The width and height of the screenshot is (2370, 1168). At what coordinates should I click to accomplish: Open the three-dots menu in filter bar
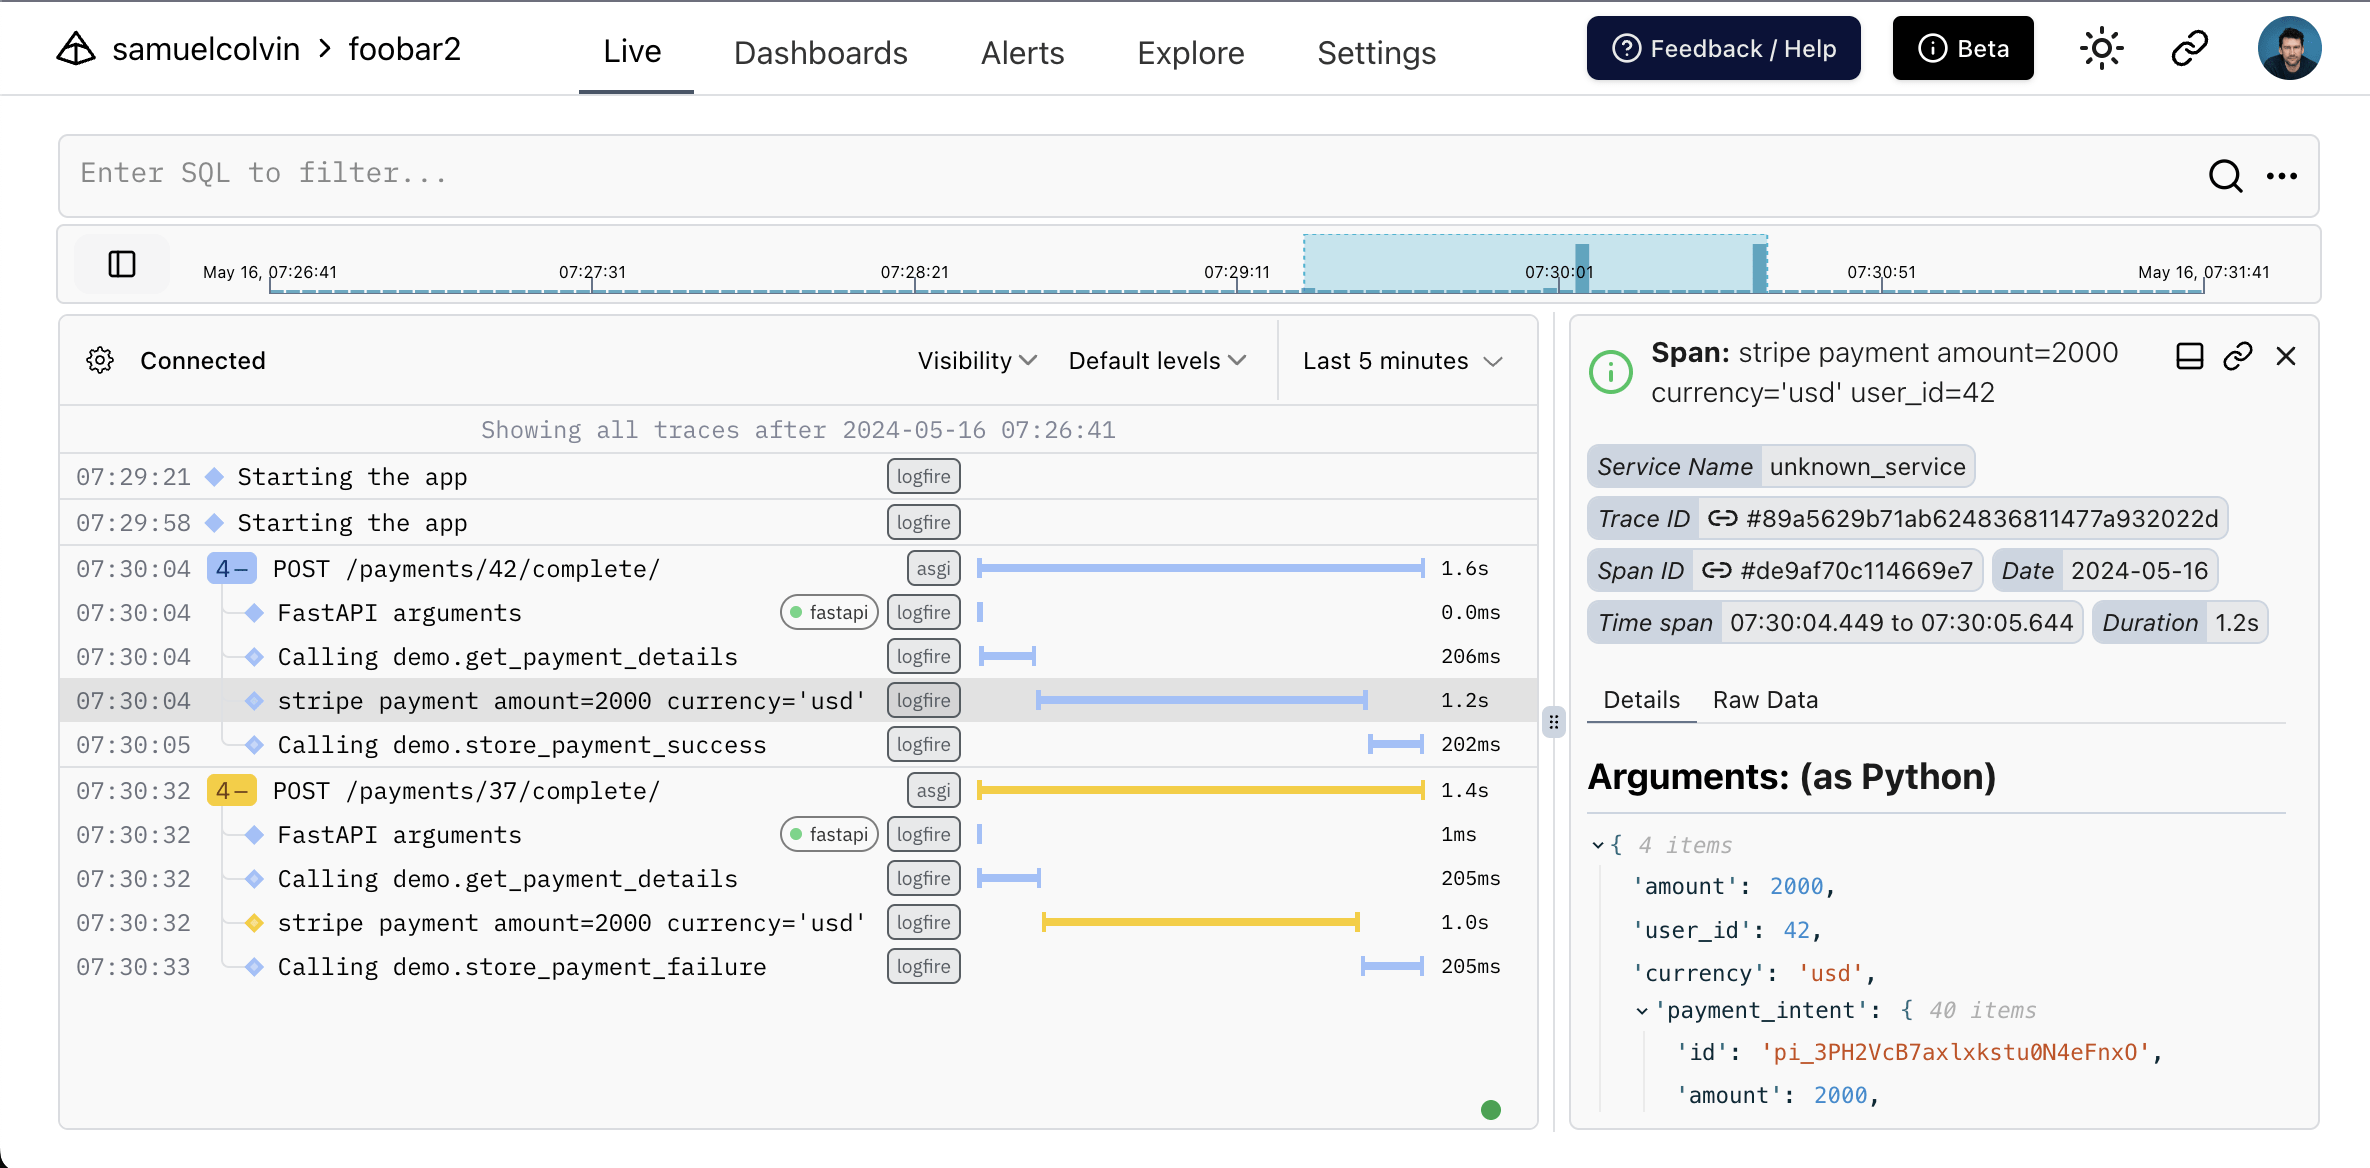click(2282, 176)
